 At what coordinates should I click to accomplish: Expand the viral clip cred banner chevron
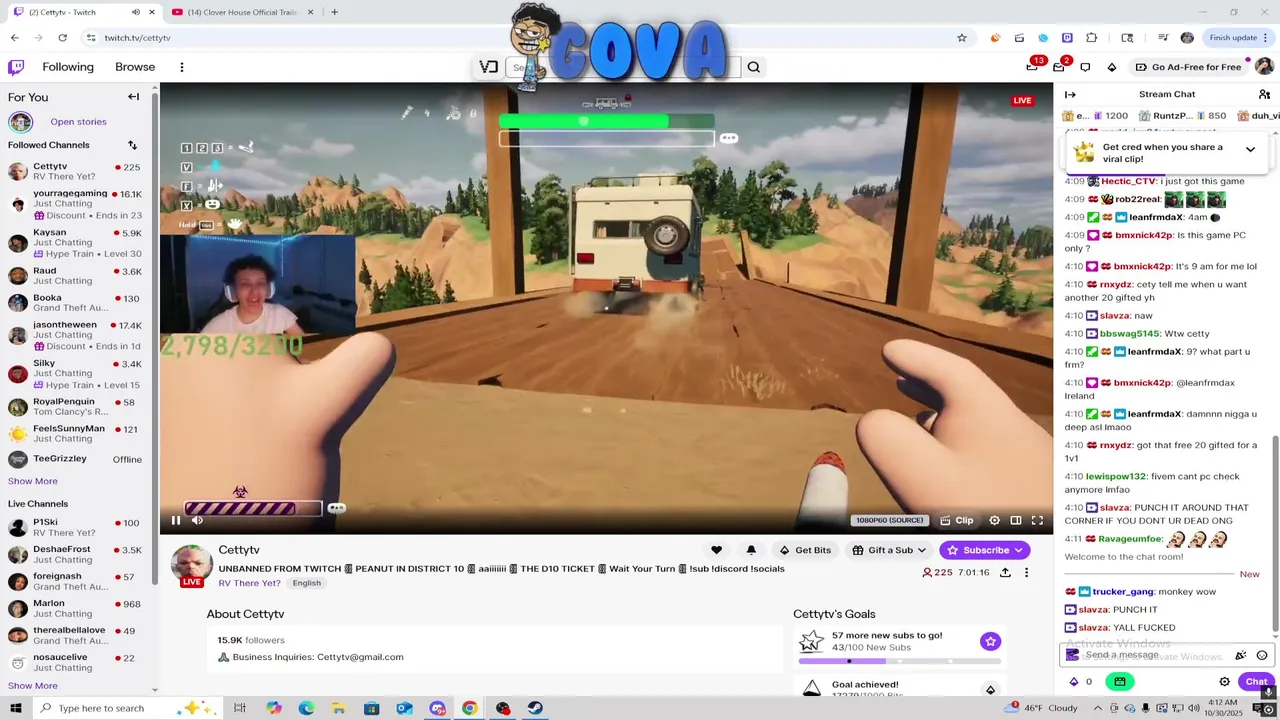[1250, 149]
